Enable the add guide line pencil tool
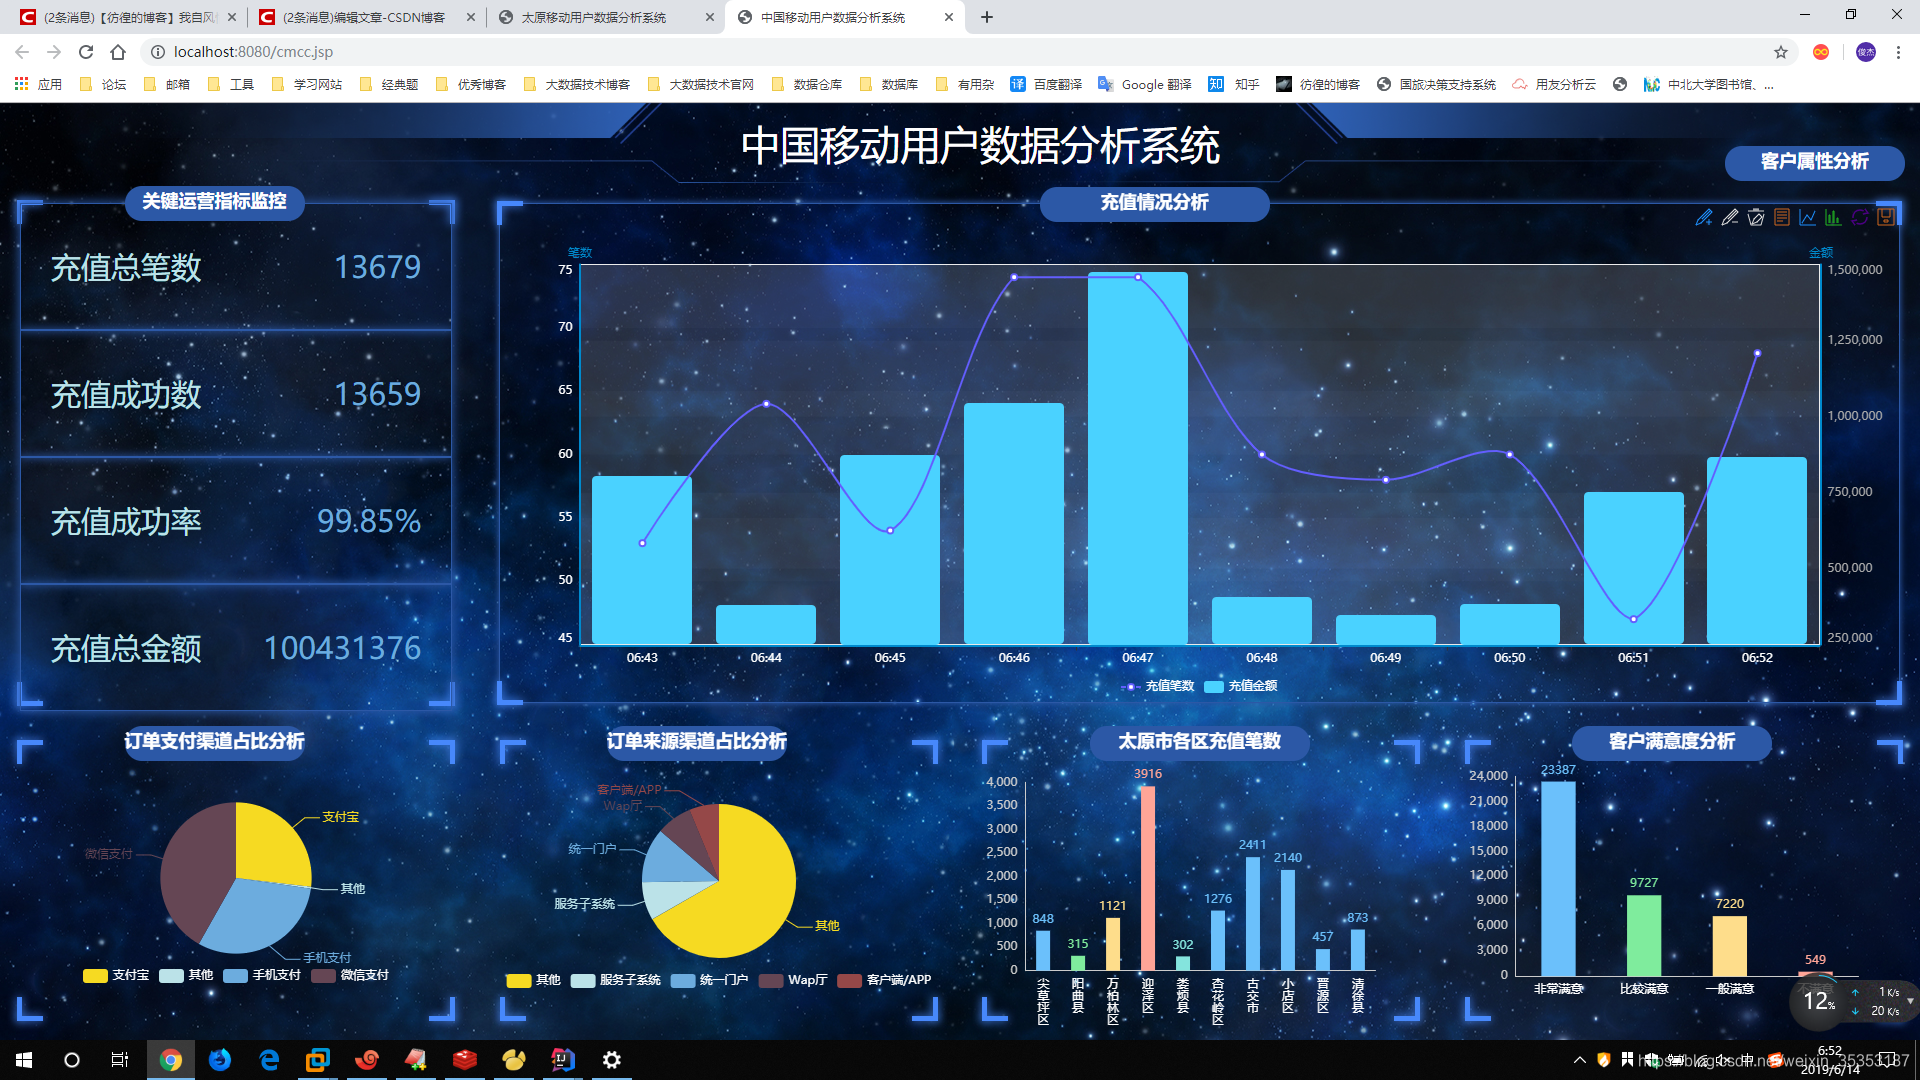Image resolution: width=1920 pixels, height=1080 pixels. (x=1704, y=217)
